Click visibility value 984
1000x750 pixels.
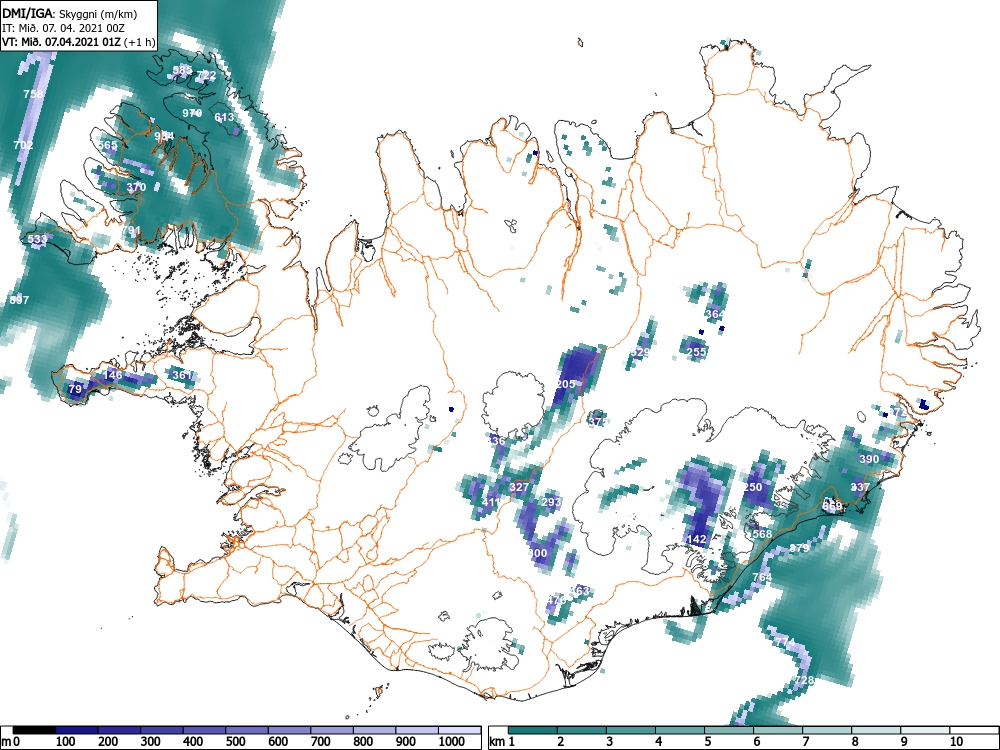[x=165, y=136]
